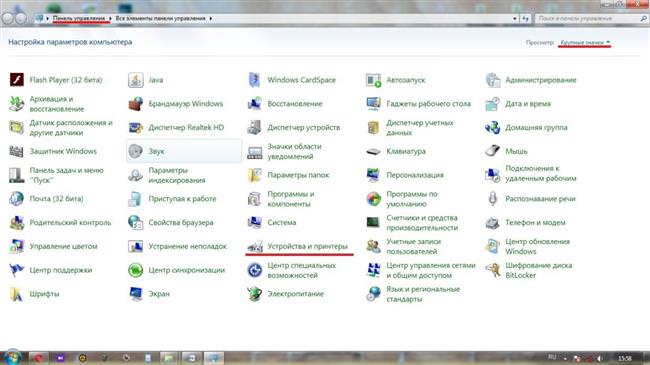Open the Администрирование icon
Image resolution: width=650 pixels, height=365 pixels.
pyautogui.click(x=492, y=80)
